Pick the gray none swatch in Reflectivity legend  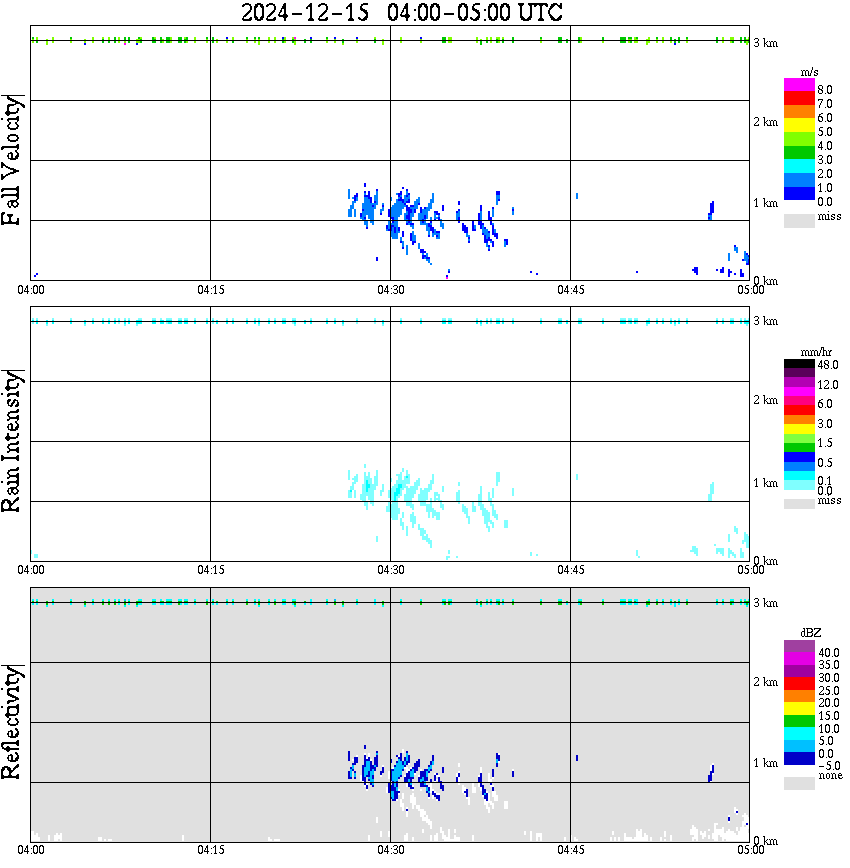click(799, 783)
